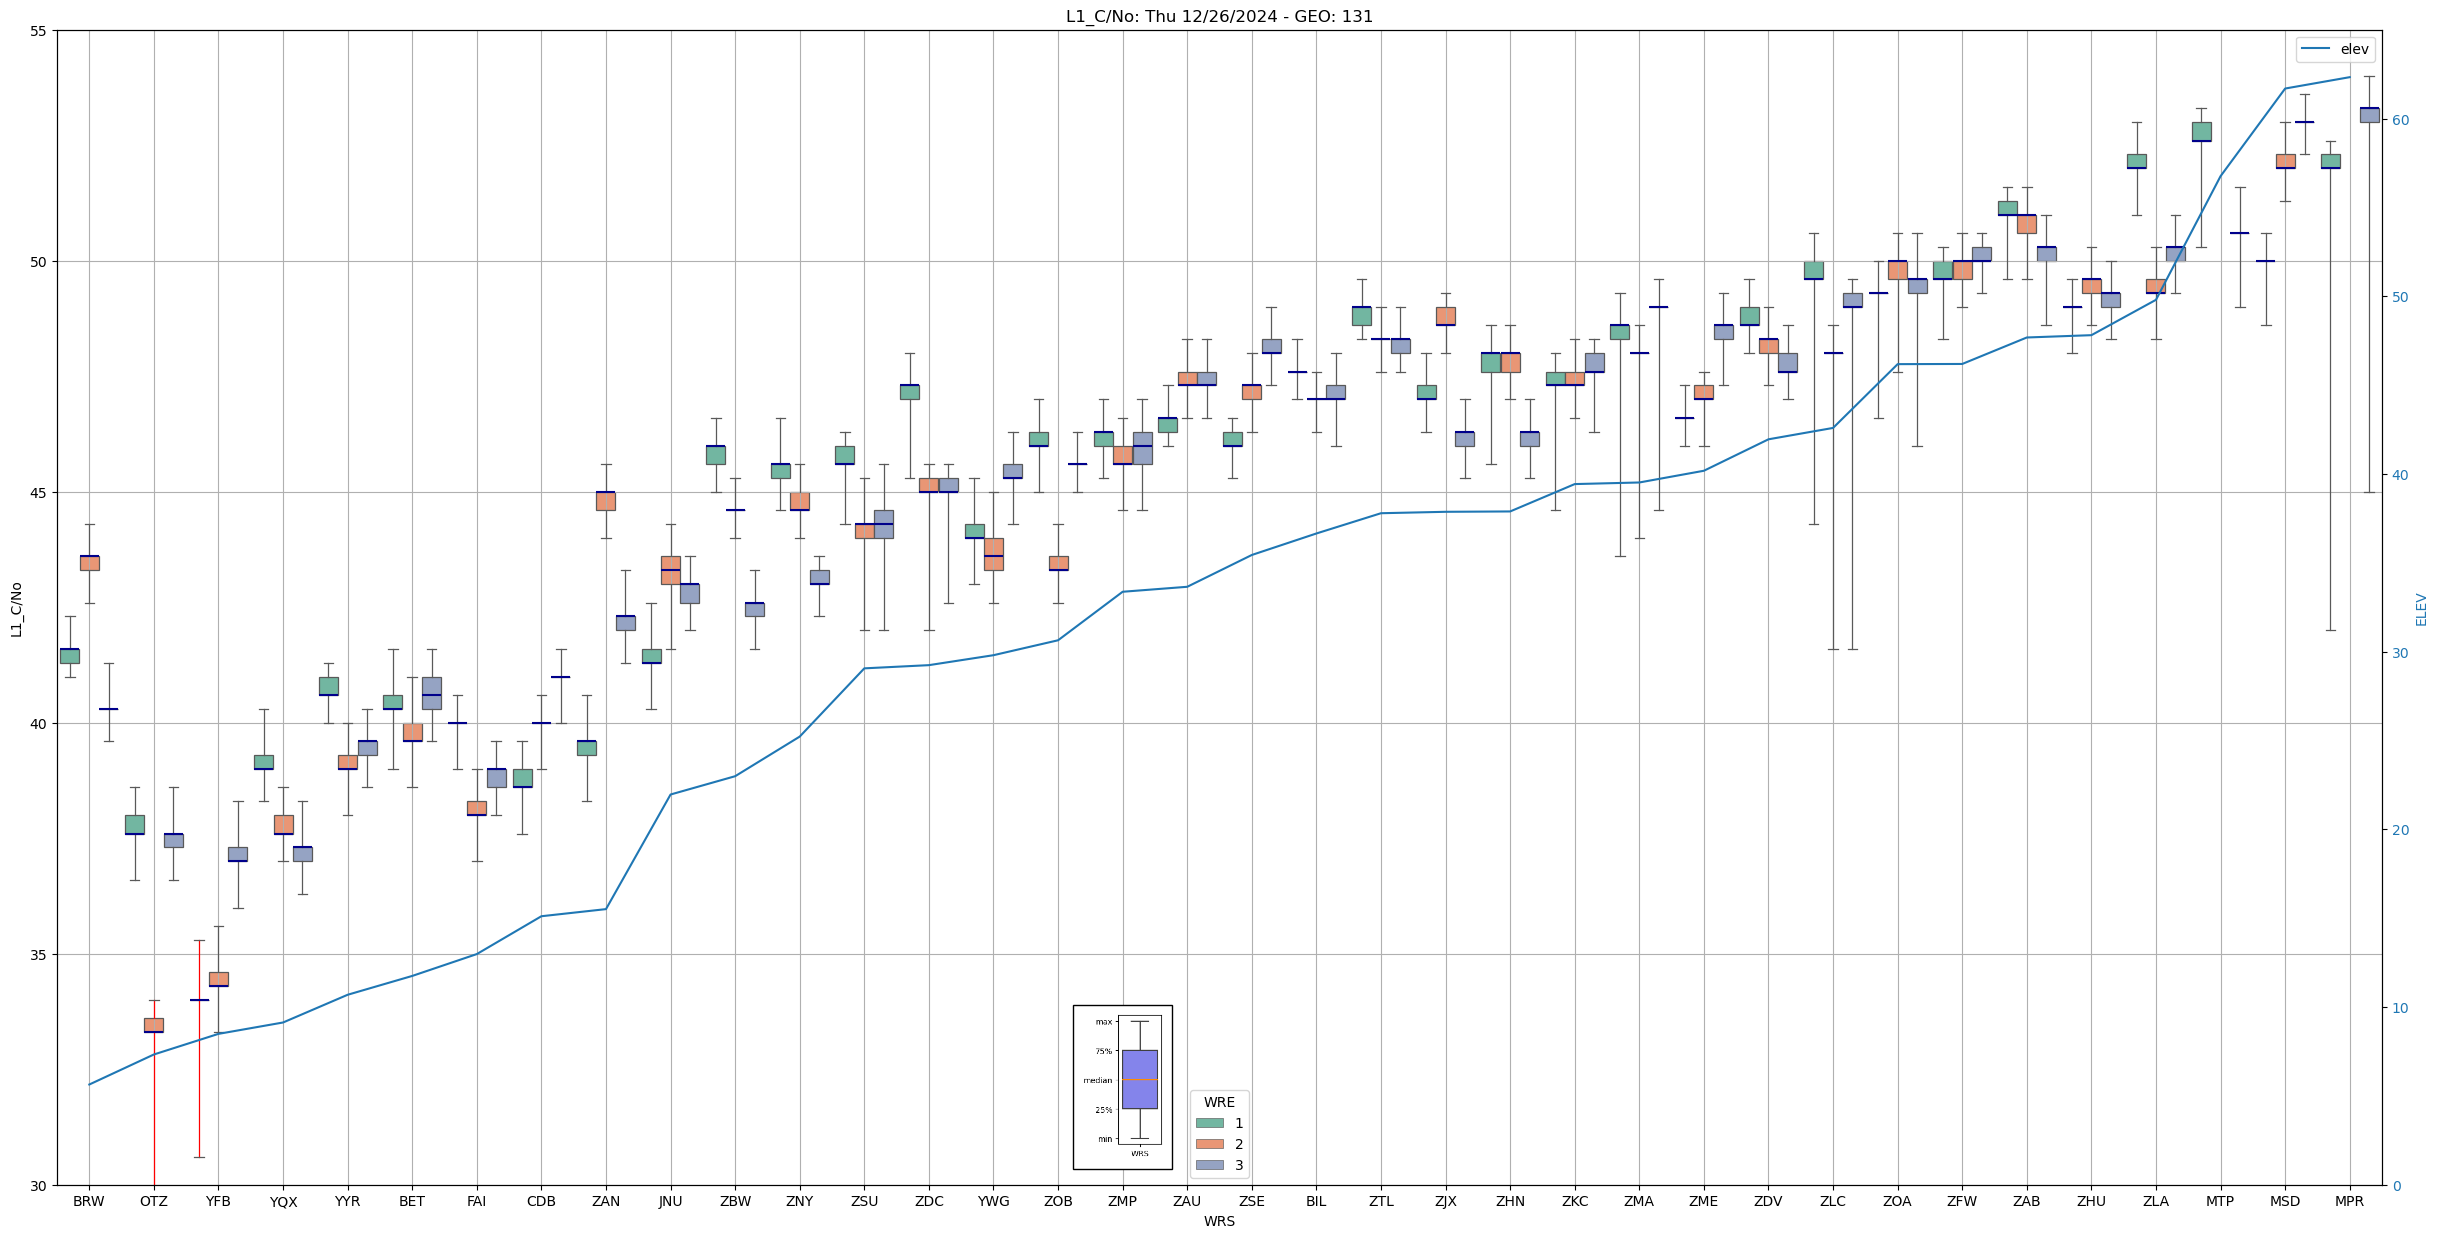The height and width of the screenshot is (1238, 2439).
Task: Click the median label in boxplot key
Action: (1097, 1080)
